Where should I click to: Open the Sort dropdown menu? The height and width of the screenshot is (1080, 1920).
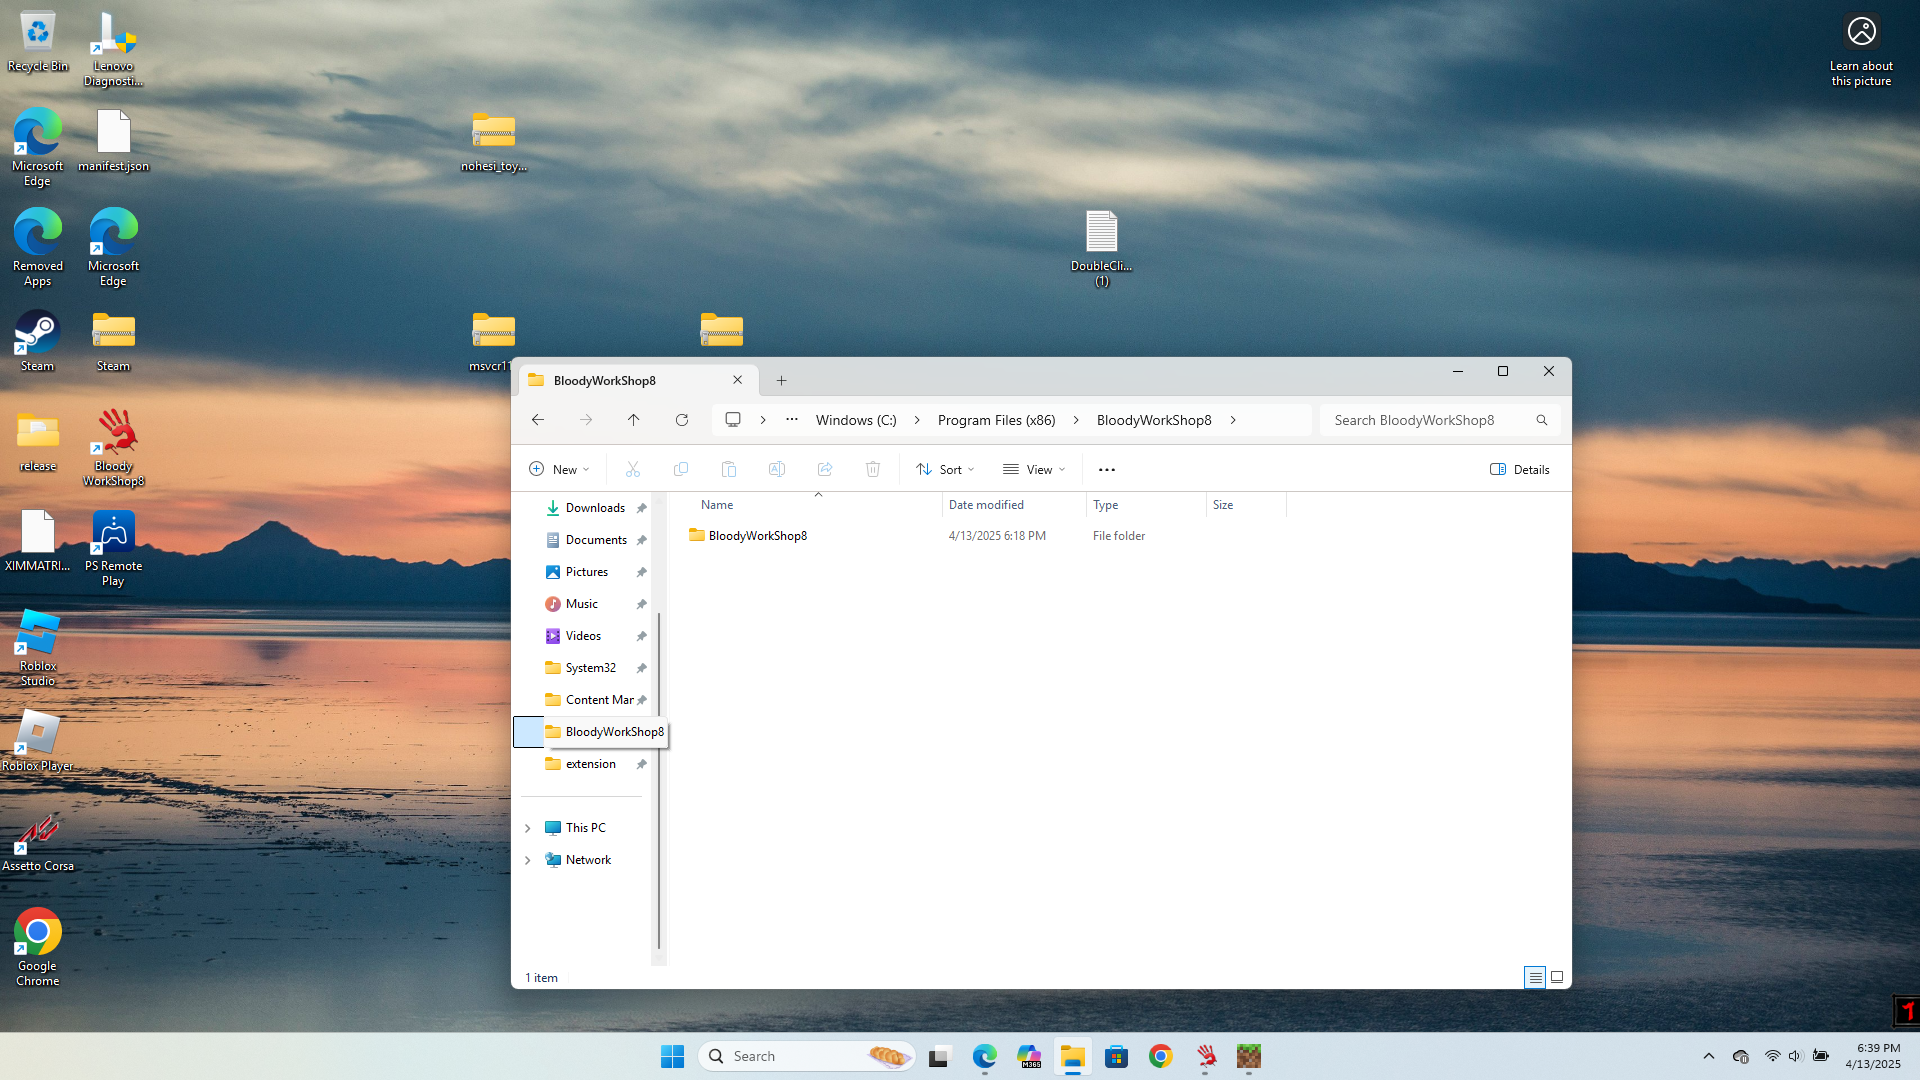click(945, 469)
